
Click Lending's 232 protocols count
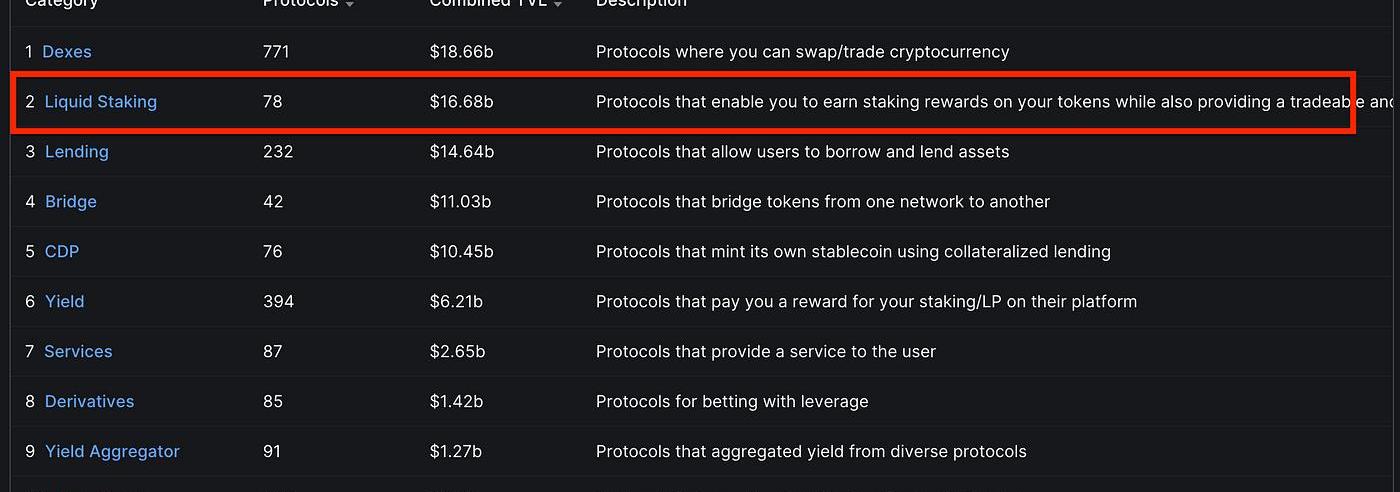click(278, 152)
